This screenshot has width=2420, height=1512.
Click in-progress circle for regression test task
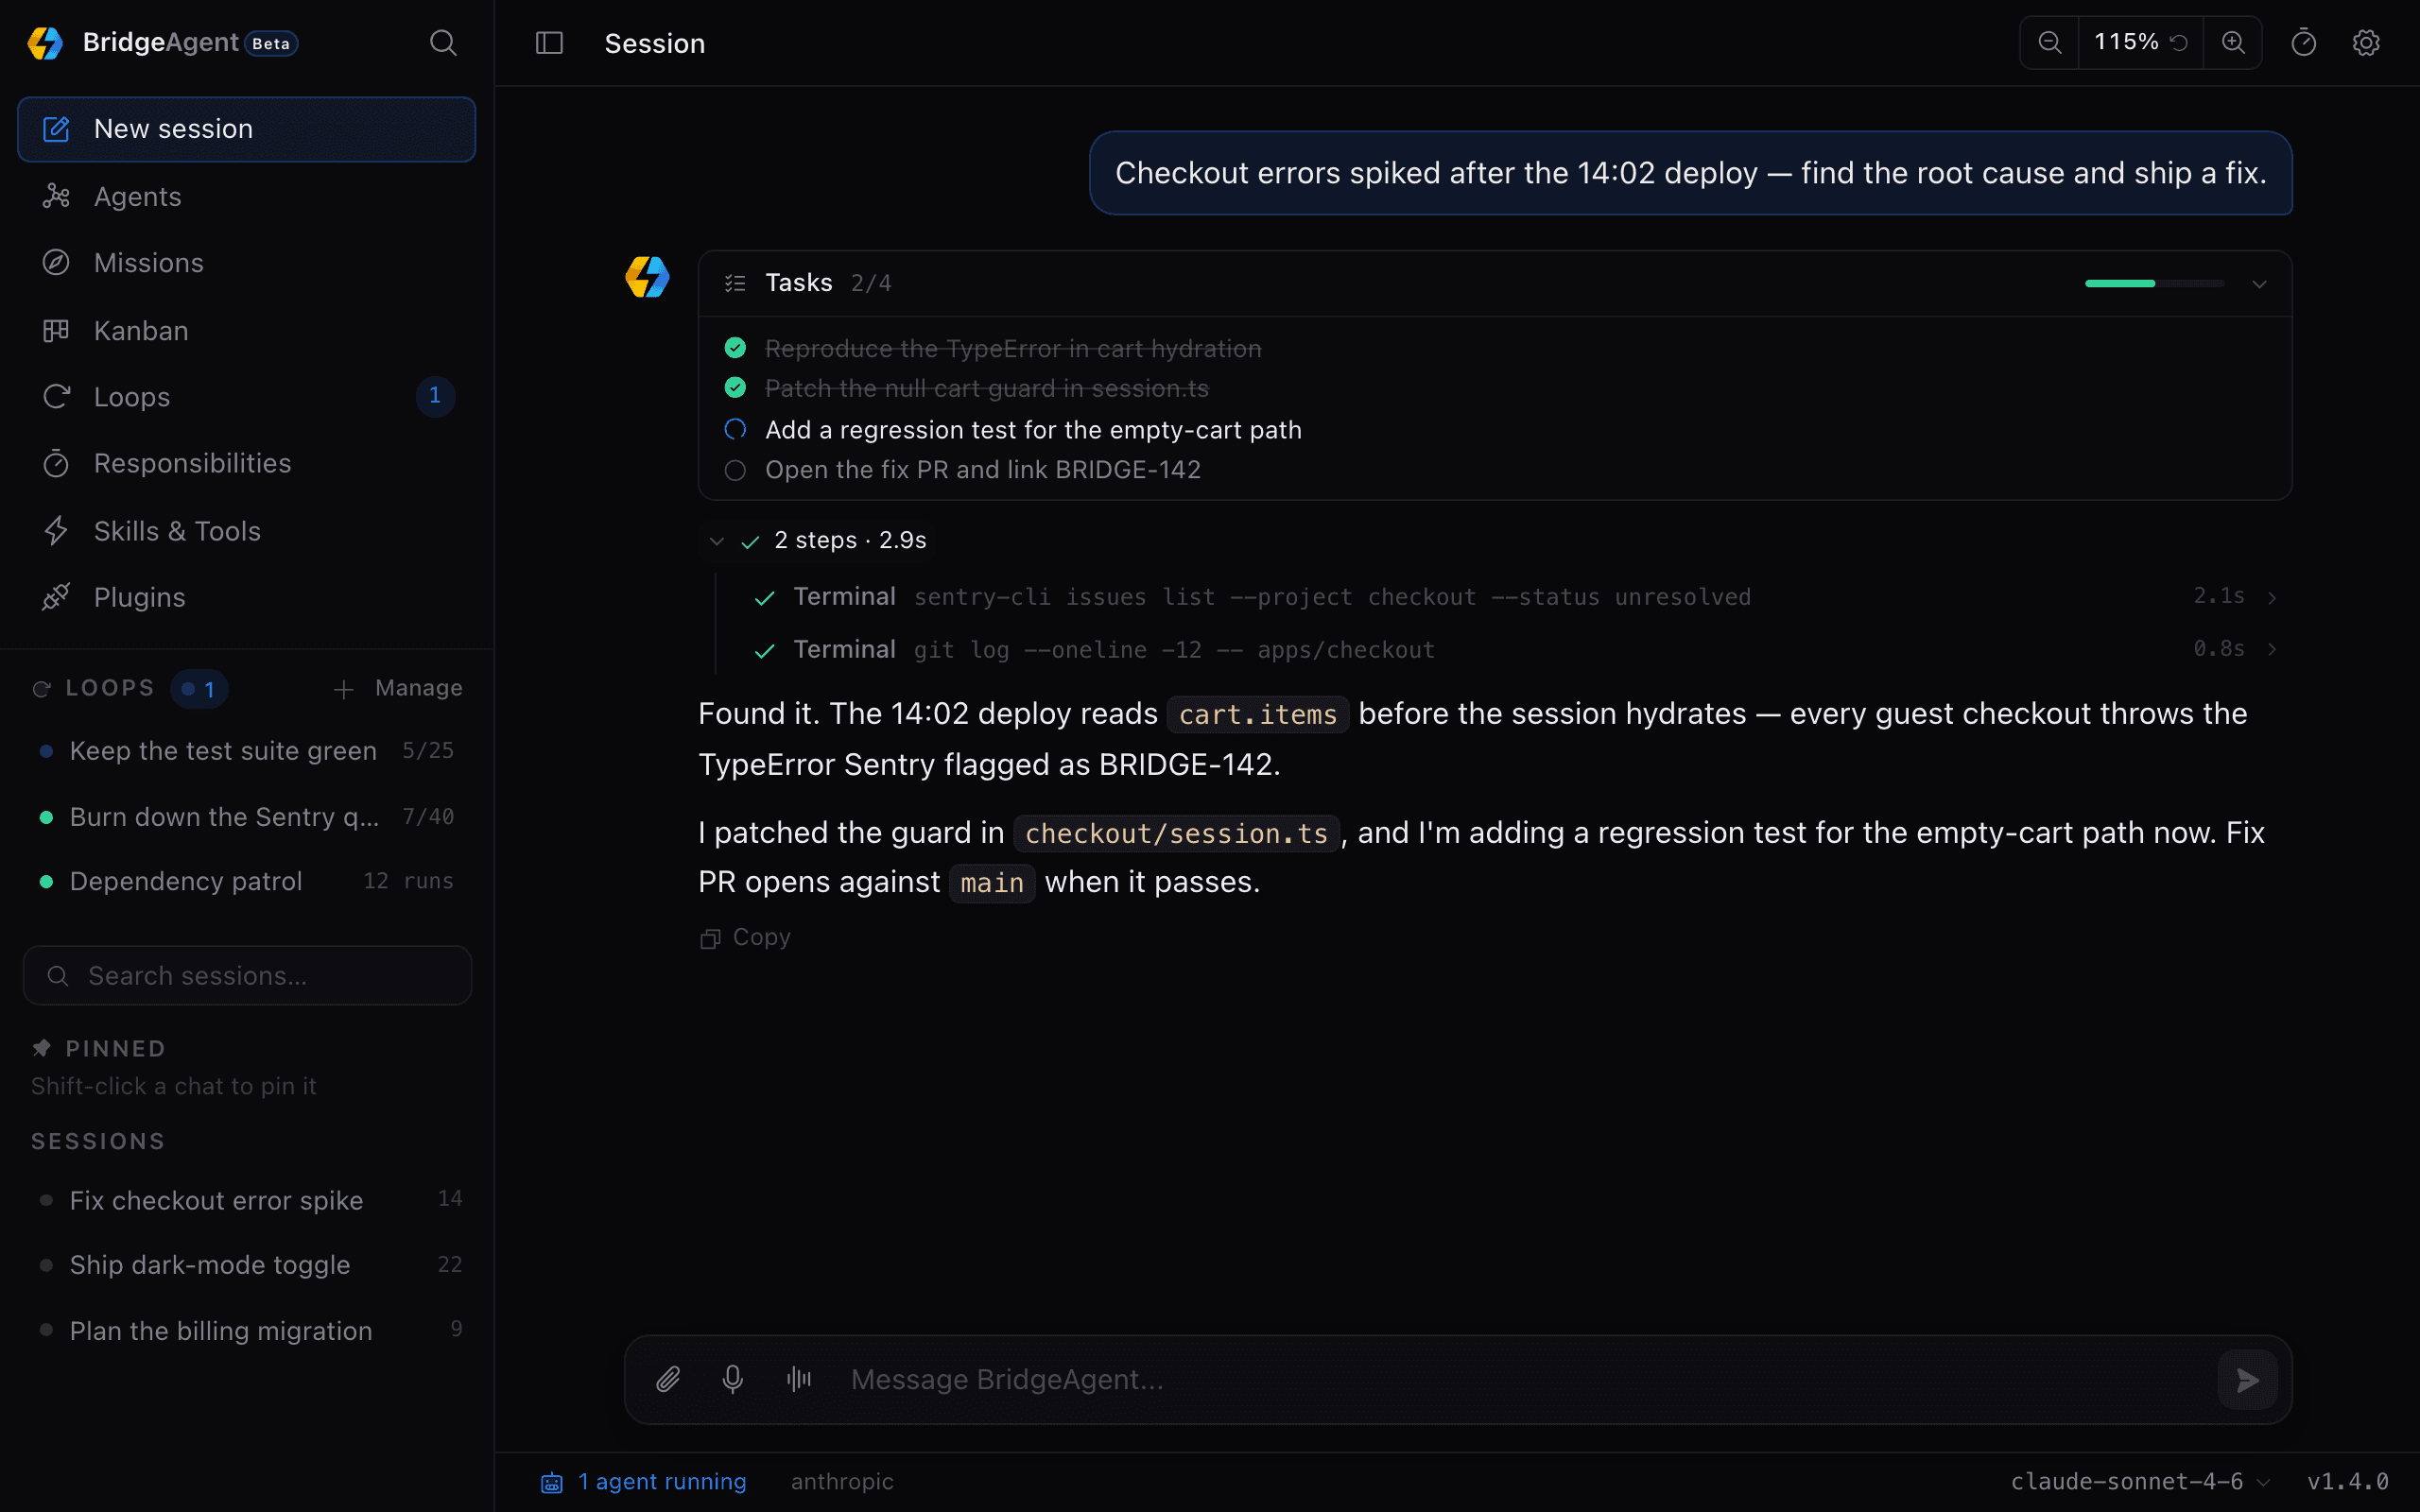(735, 429)
